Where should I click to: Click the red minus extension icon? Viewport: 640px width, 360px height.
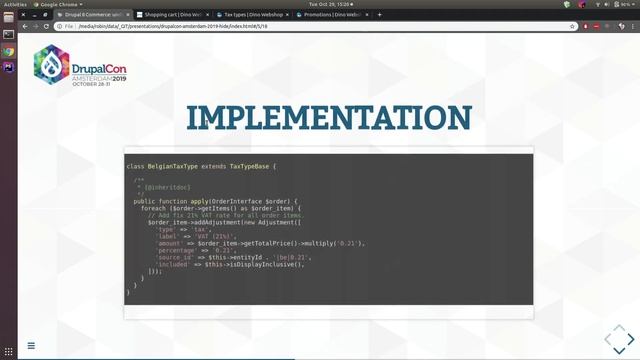[596, 26]
